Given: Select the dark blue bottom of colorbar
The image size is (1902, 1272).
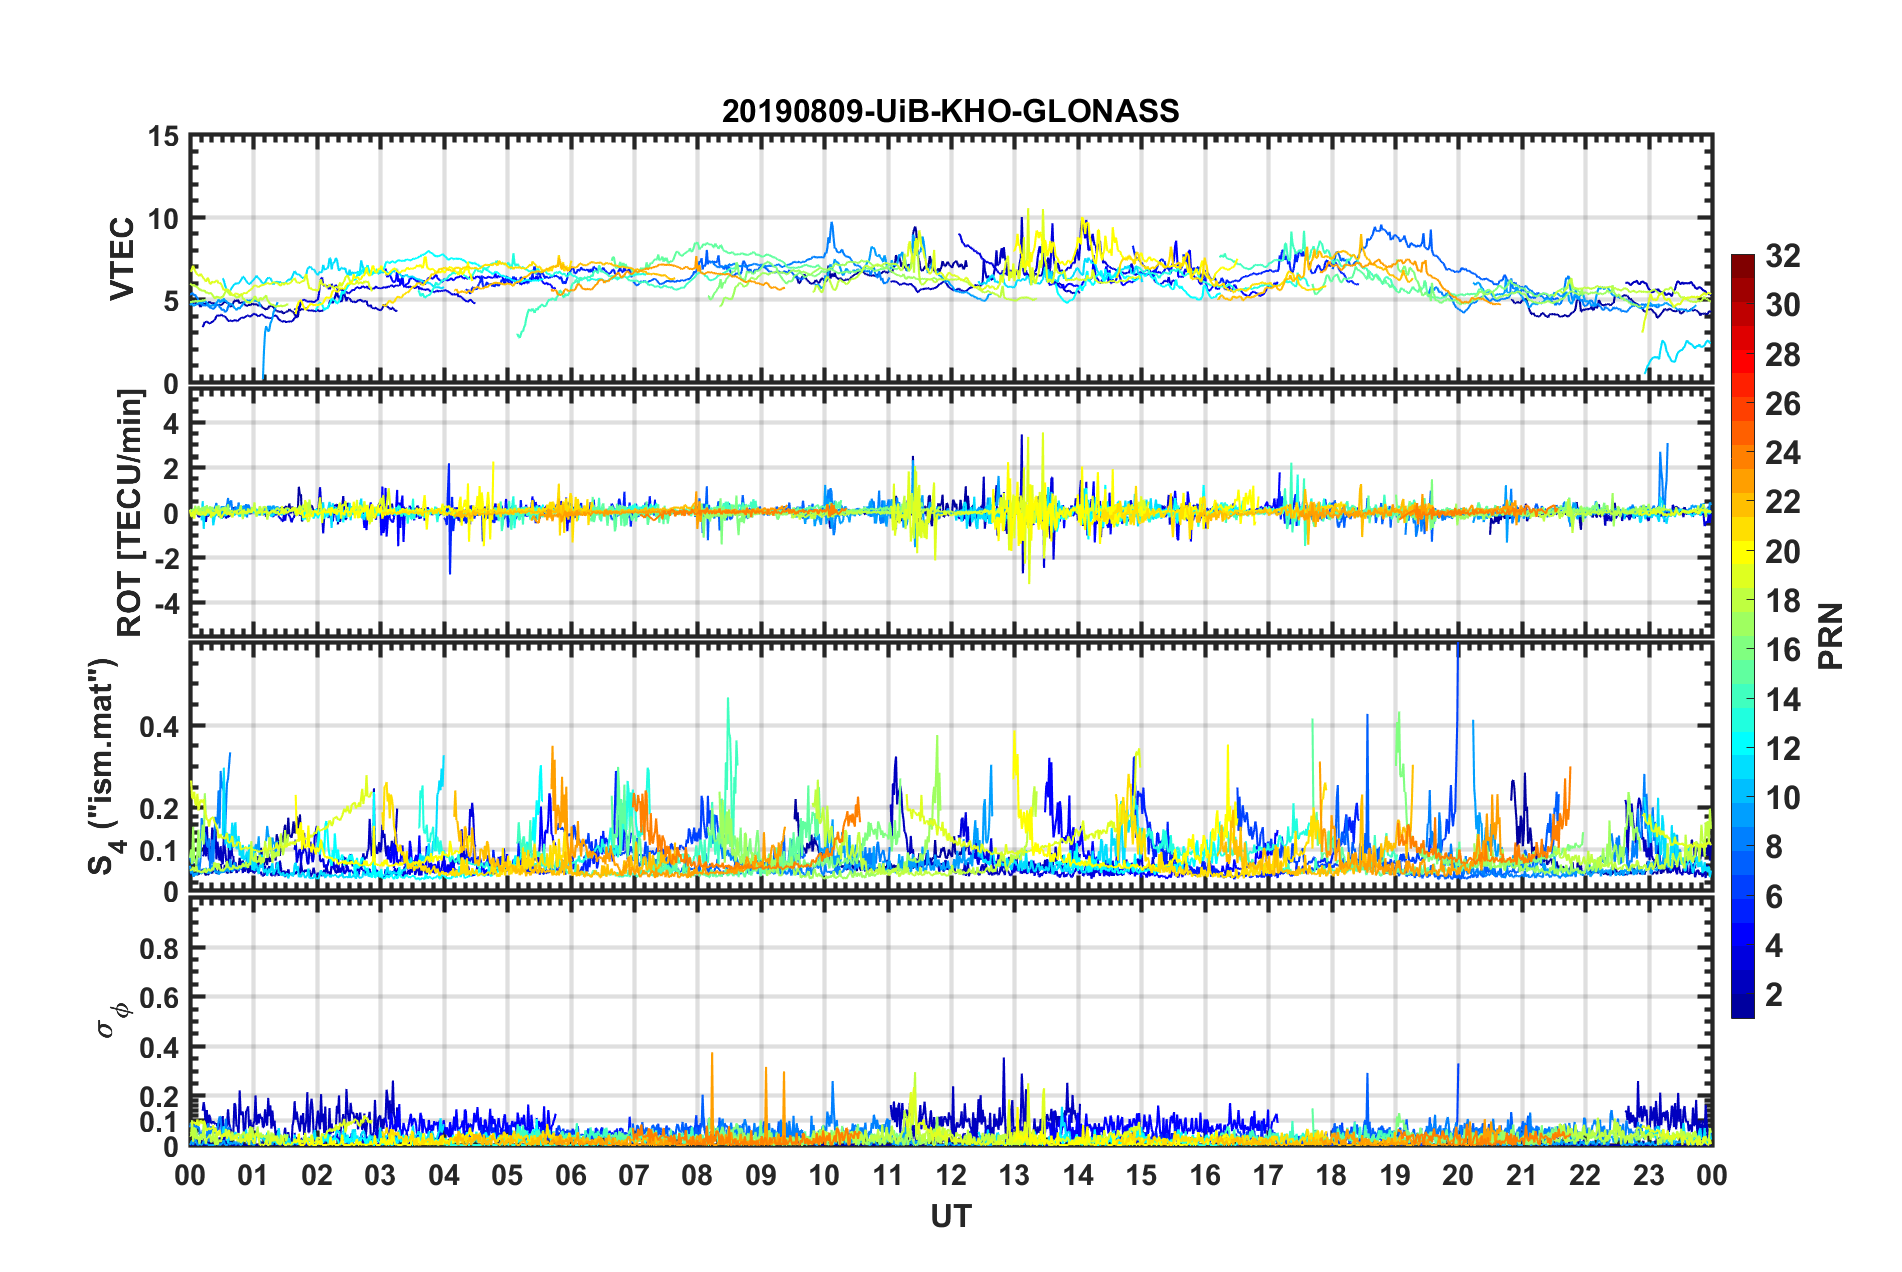Looking at the screenshot, I should click(1742, 1008).
